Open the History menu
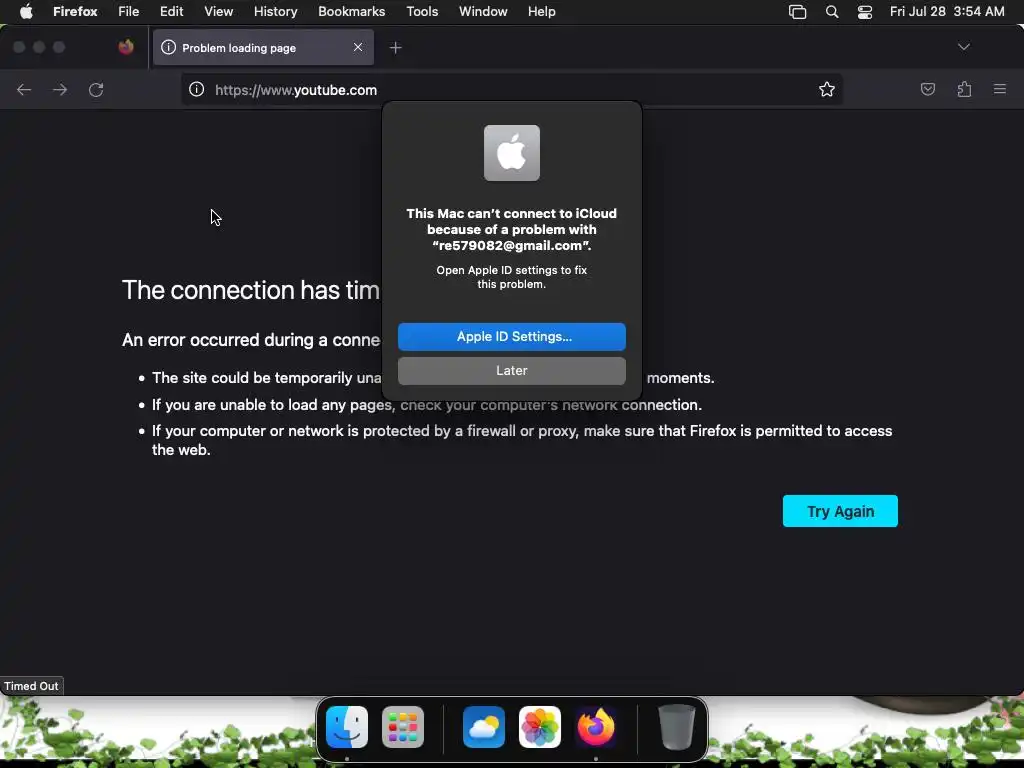 pos(276,11)
